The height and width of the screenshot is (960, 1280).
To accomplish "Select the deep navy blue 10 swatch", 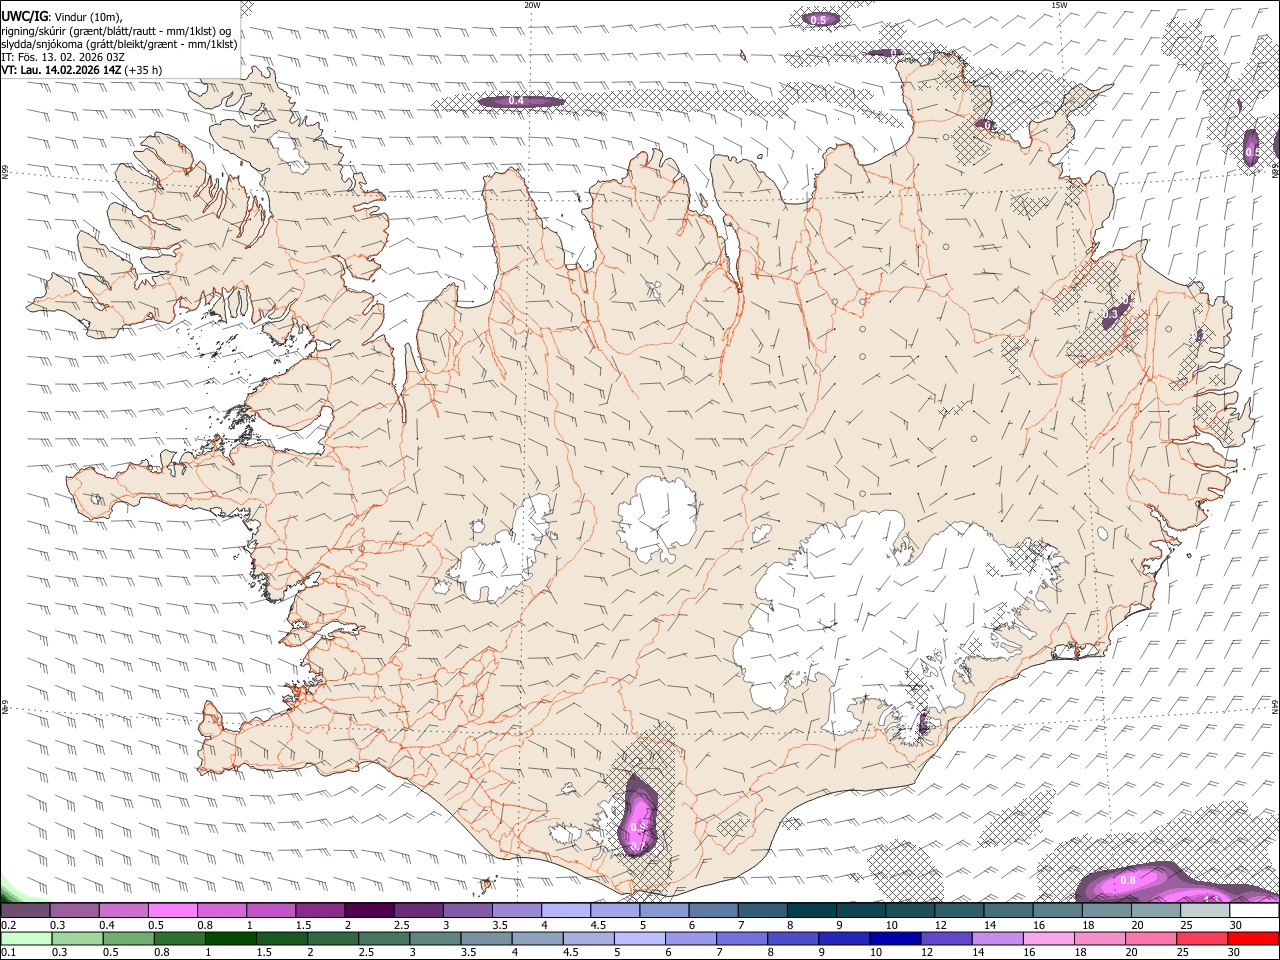I will pos(895,938).
